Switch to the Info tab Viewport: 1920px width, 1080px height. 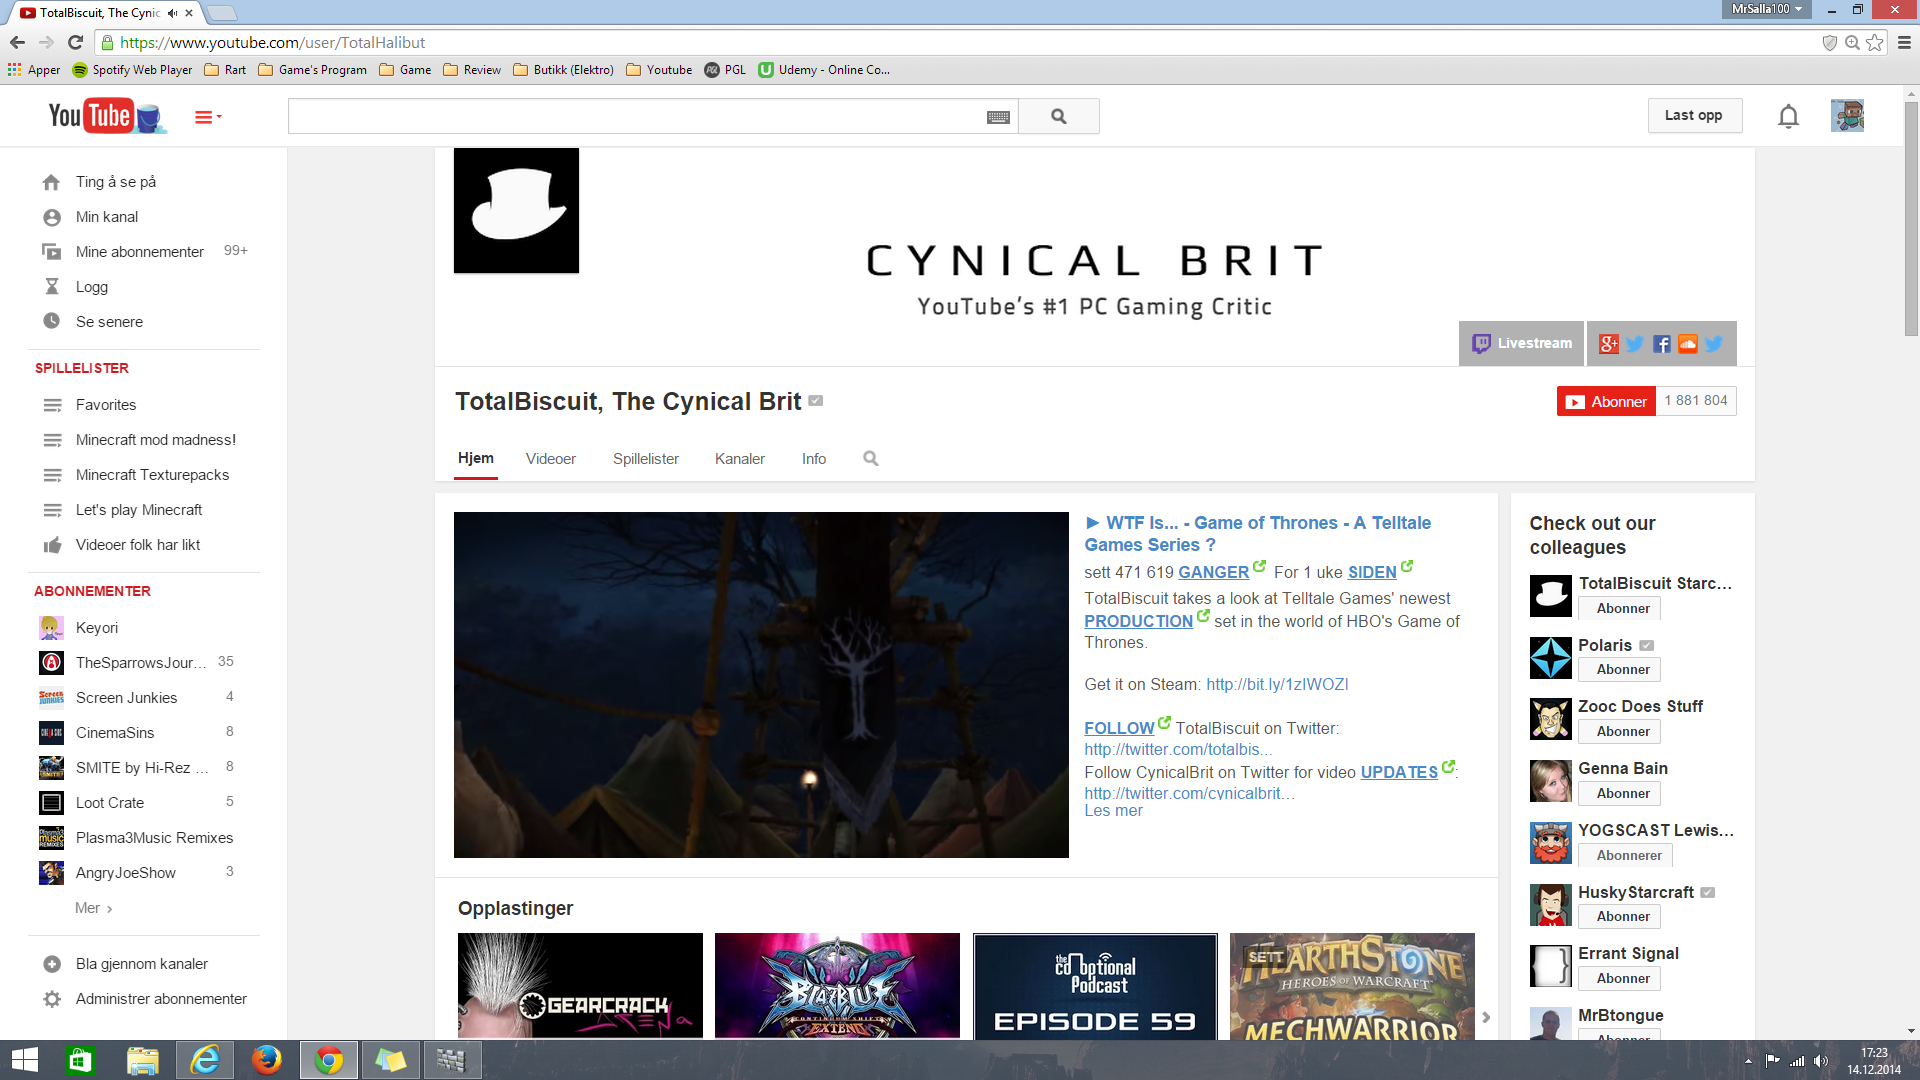[x=814, y=459]
